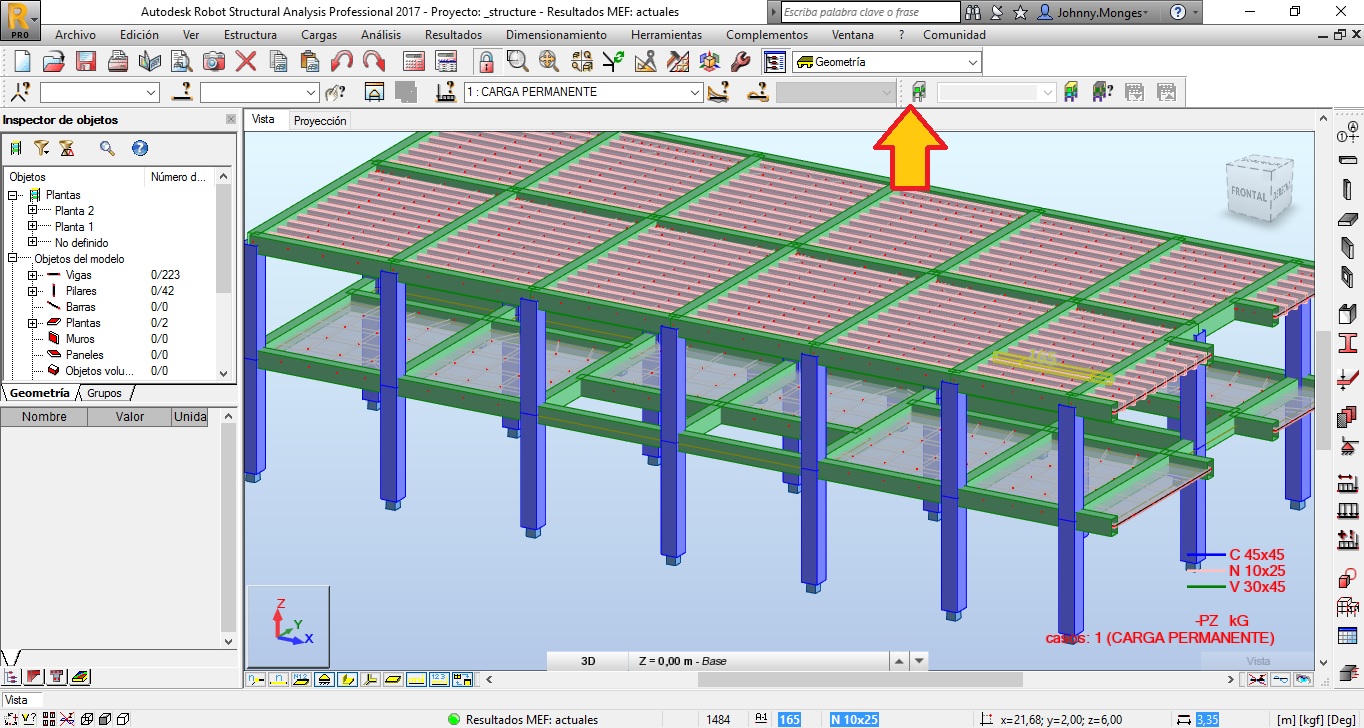Click the node selection query icon

pyautogui.click(x=20, y=92)
